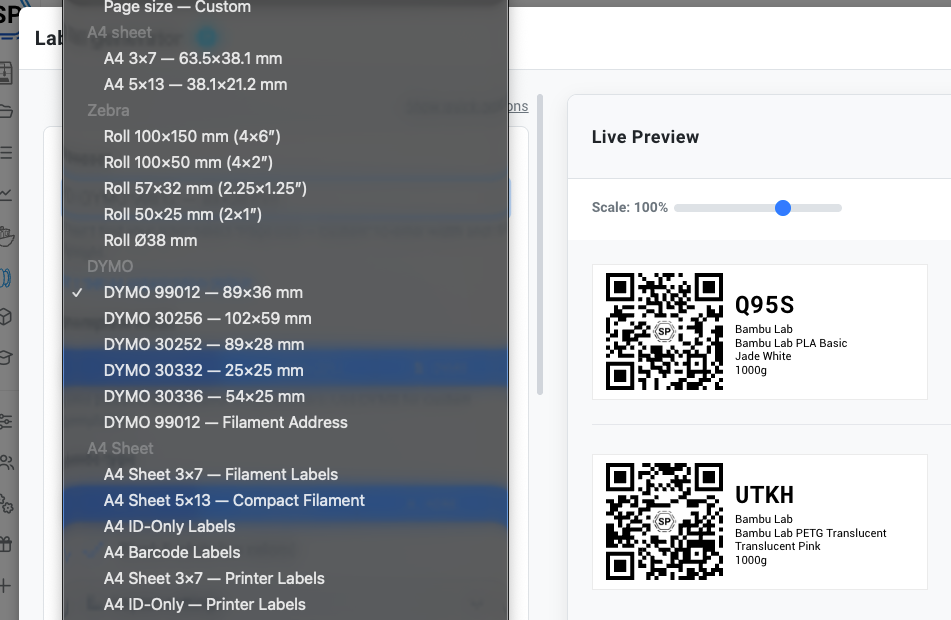Pick Roll 100×150 mm (4×6″)

coord(285,136)
